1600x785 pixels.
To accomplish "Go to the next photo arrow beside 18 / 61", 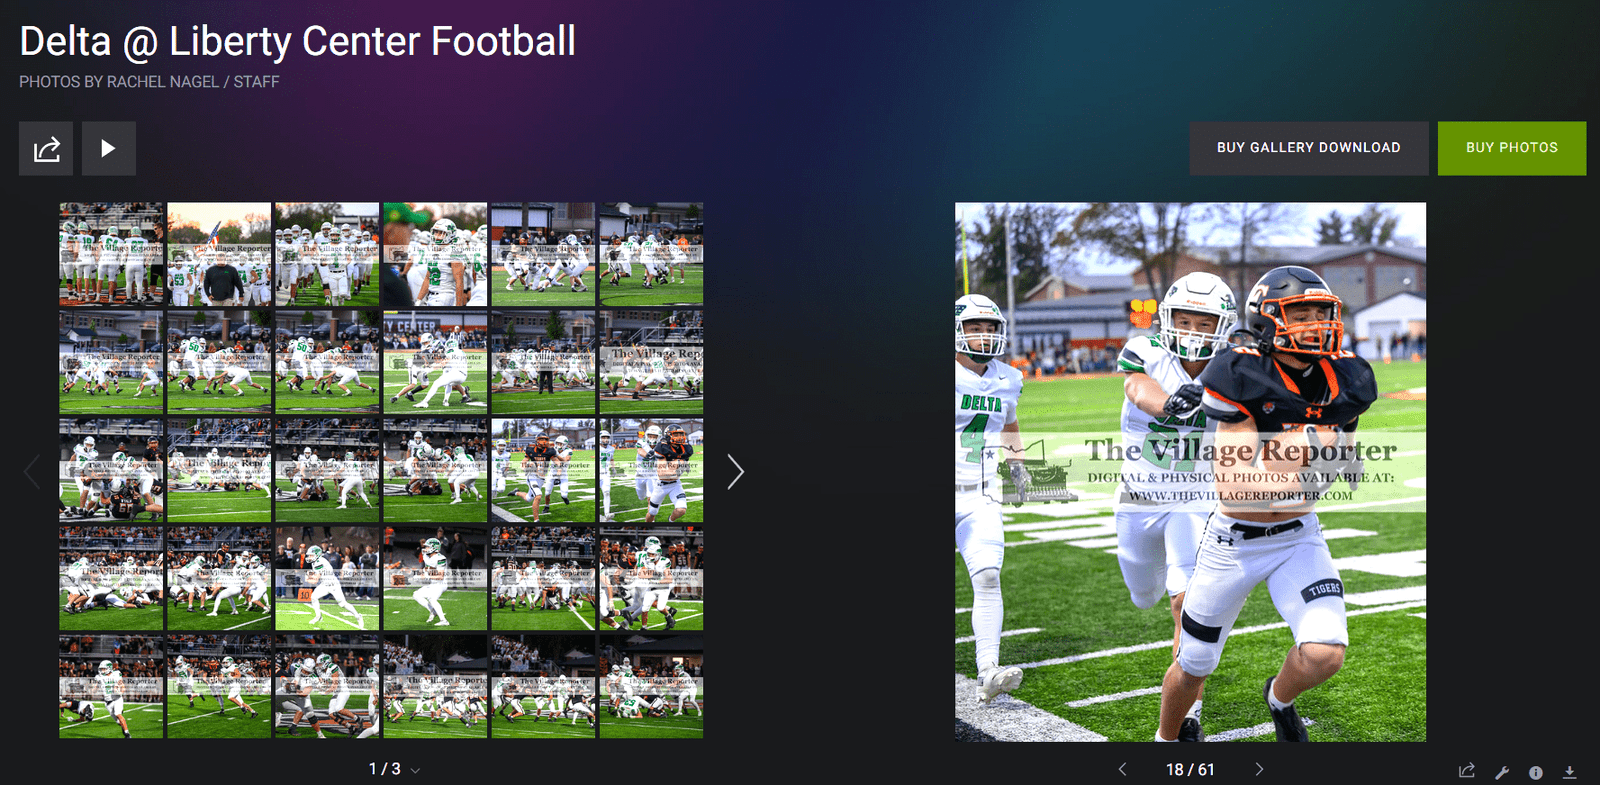I will pyautogui.click(x=1259, y=769).
